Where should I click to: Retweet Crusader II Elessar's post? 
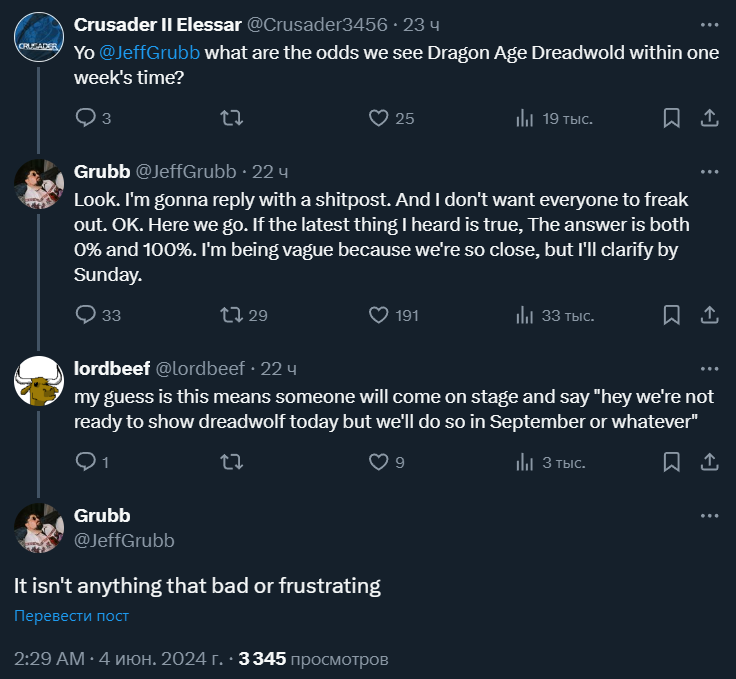pos(231,118)
